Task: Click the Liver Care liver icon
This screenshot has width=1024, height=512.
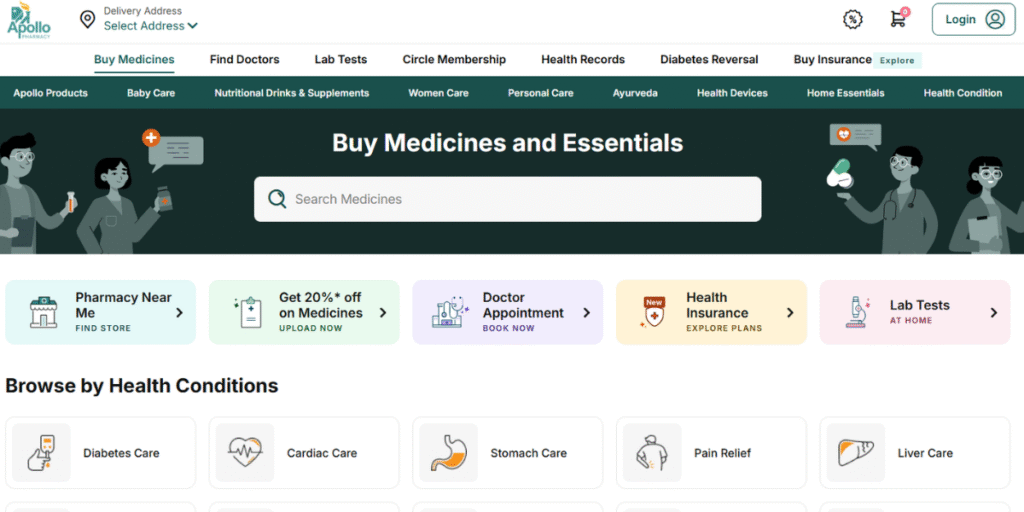Action: pos(856,453)
